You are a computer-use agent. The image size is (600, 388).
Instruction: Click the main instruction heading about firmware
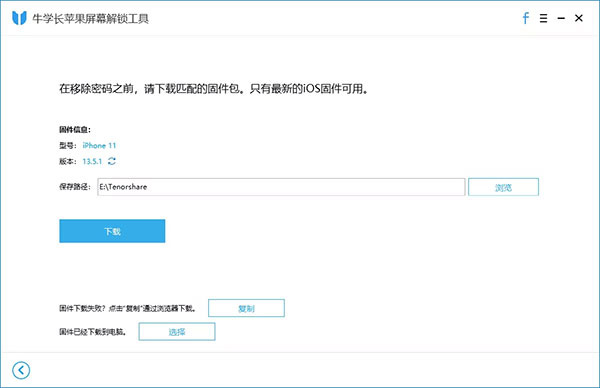214,89
